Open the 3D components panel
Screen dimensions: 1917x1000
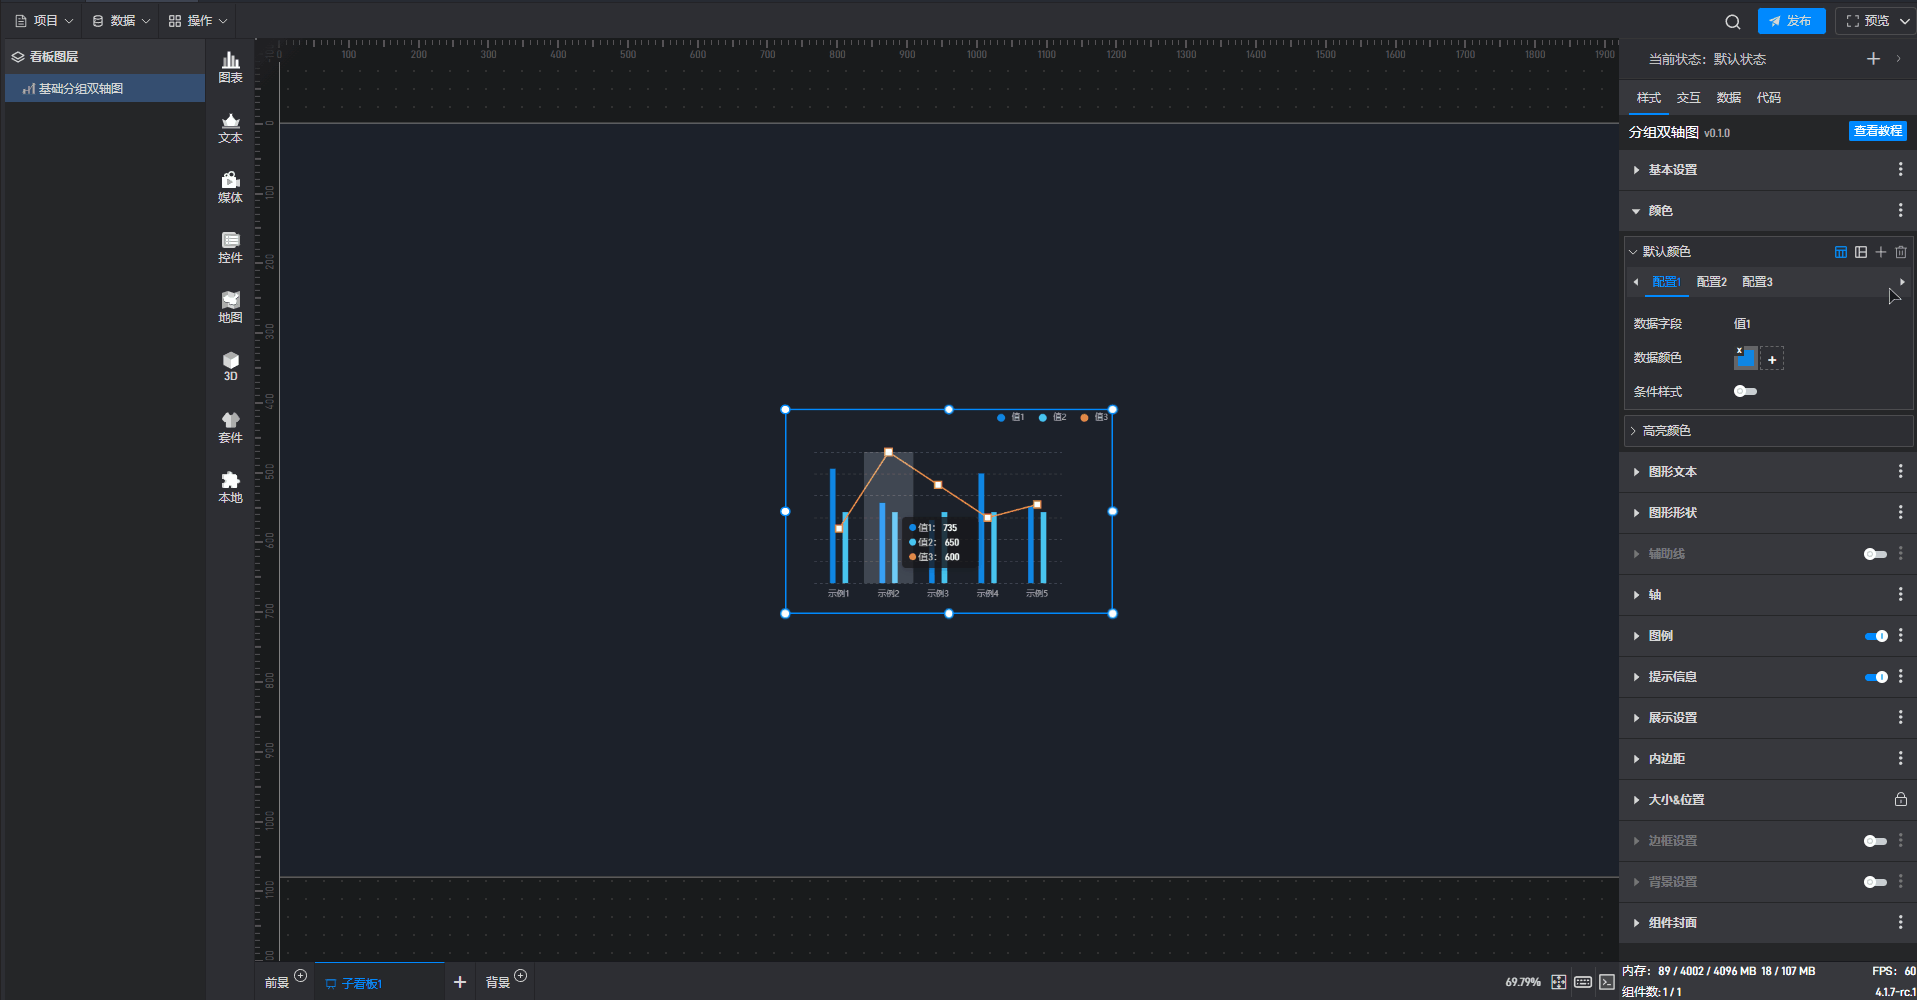tap(230, 366)
